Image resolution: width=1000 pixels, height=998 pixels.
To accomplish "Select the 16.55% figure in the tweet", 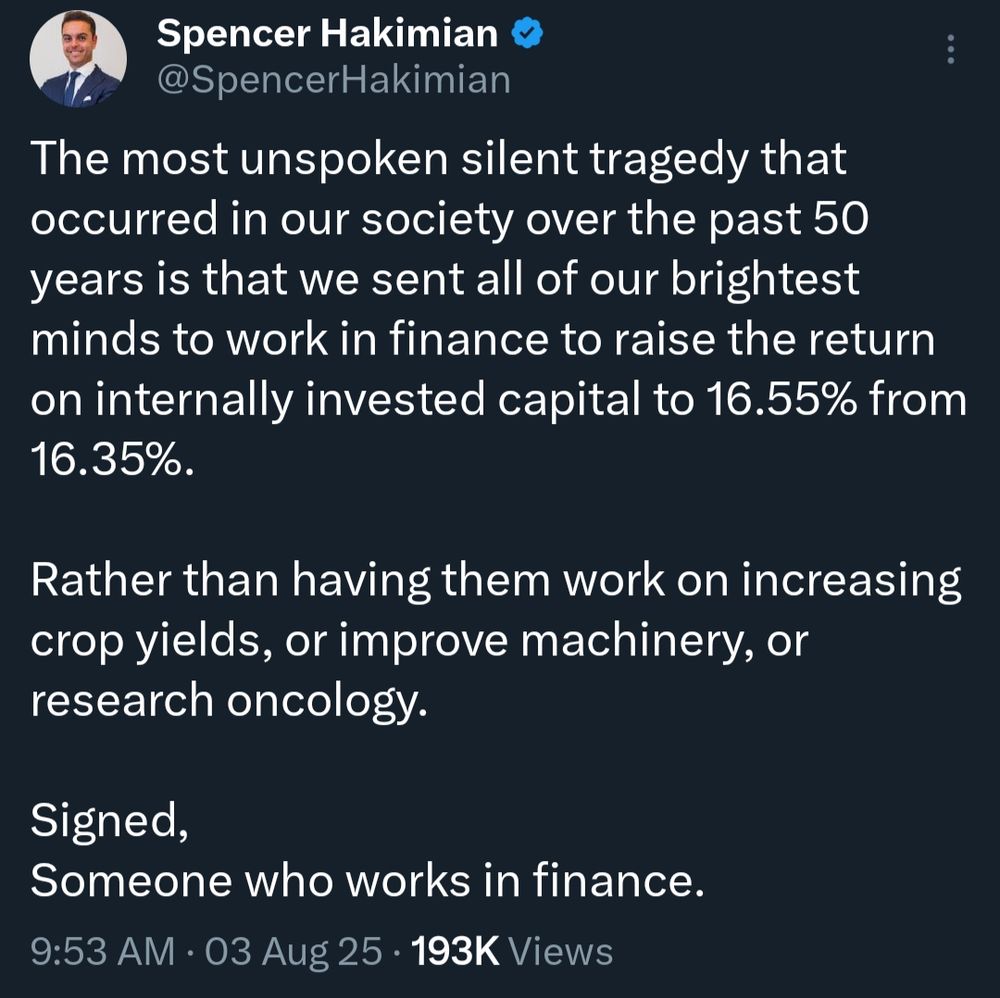I will 781,399.
